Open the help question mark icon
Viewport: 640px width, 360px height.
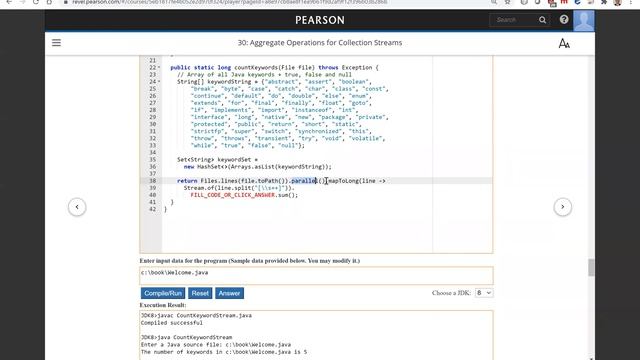pyautogui.click(x=564, y=20)
